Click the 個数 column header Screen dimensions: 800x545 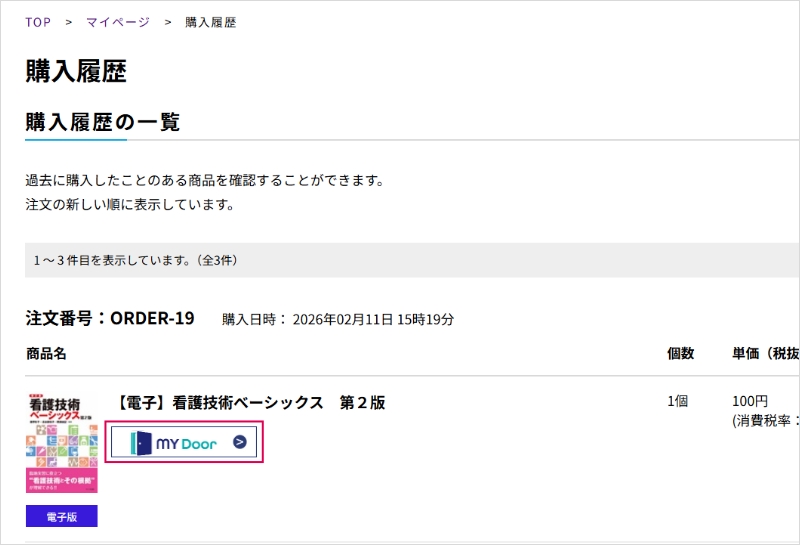(681, 354)
